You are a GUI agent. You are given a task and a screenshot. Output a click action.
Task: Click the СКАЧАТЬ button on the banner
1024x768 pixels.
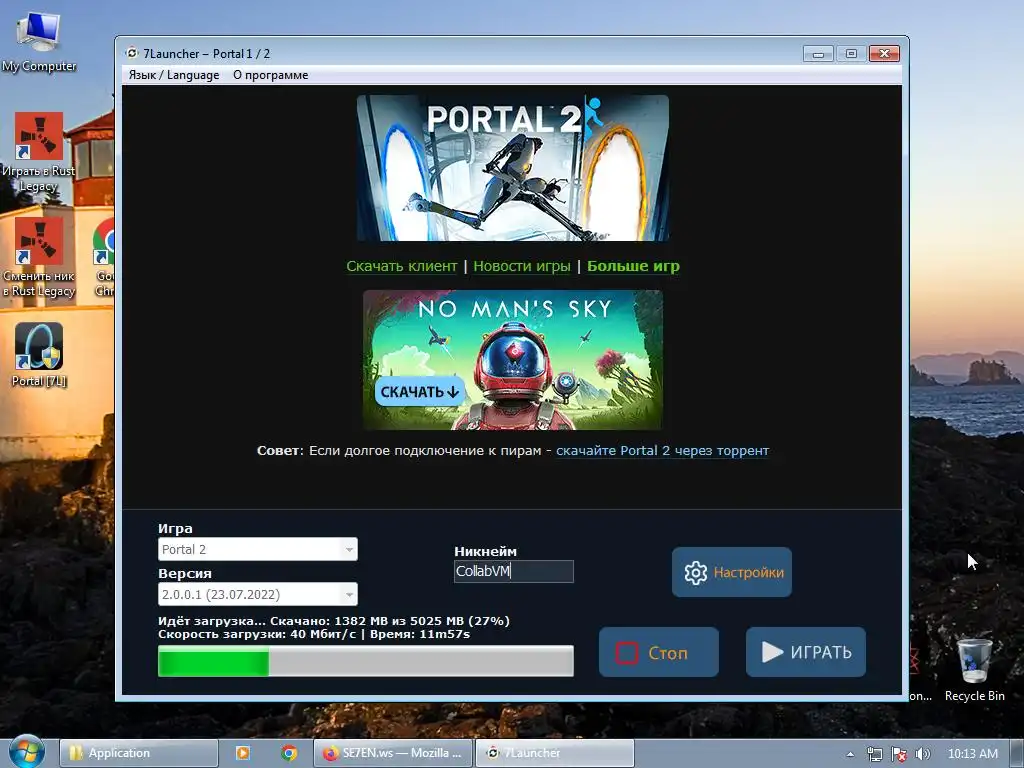click(420, 392)
